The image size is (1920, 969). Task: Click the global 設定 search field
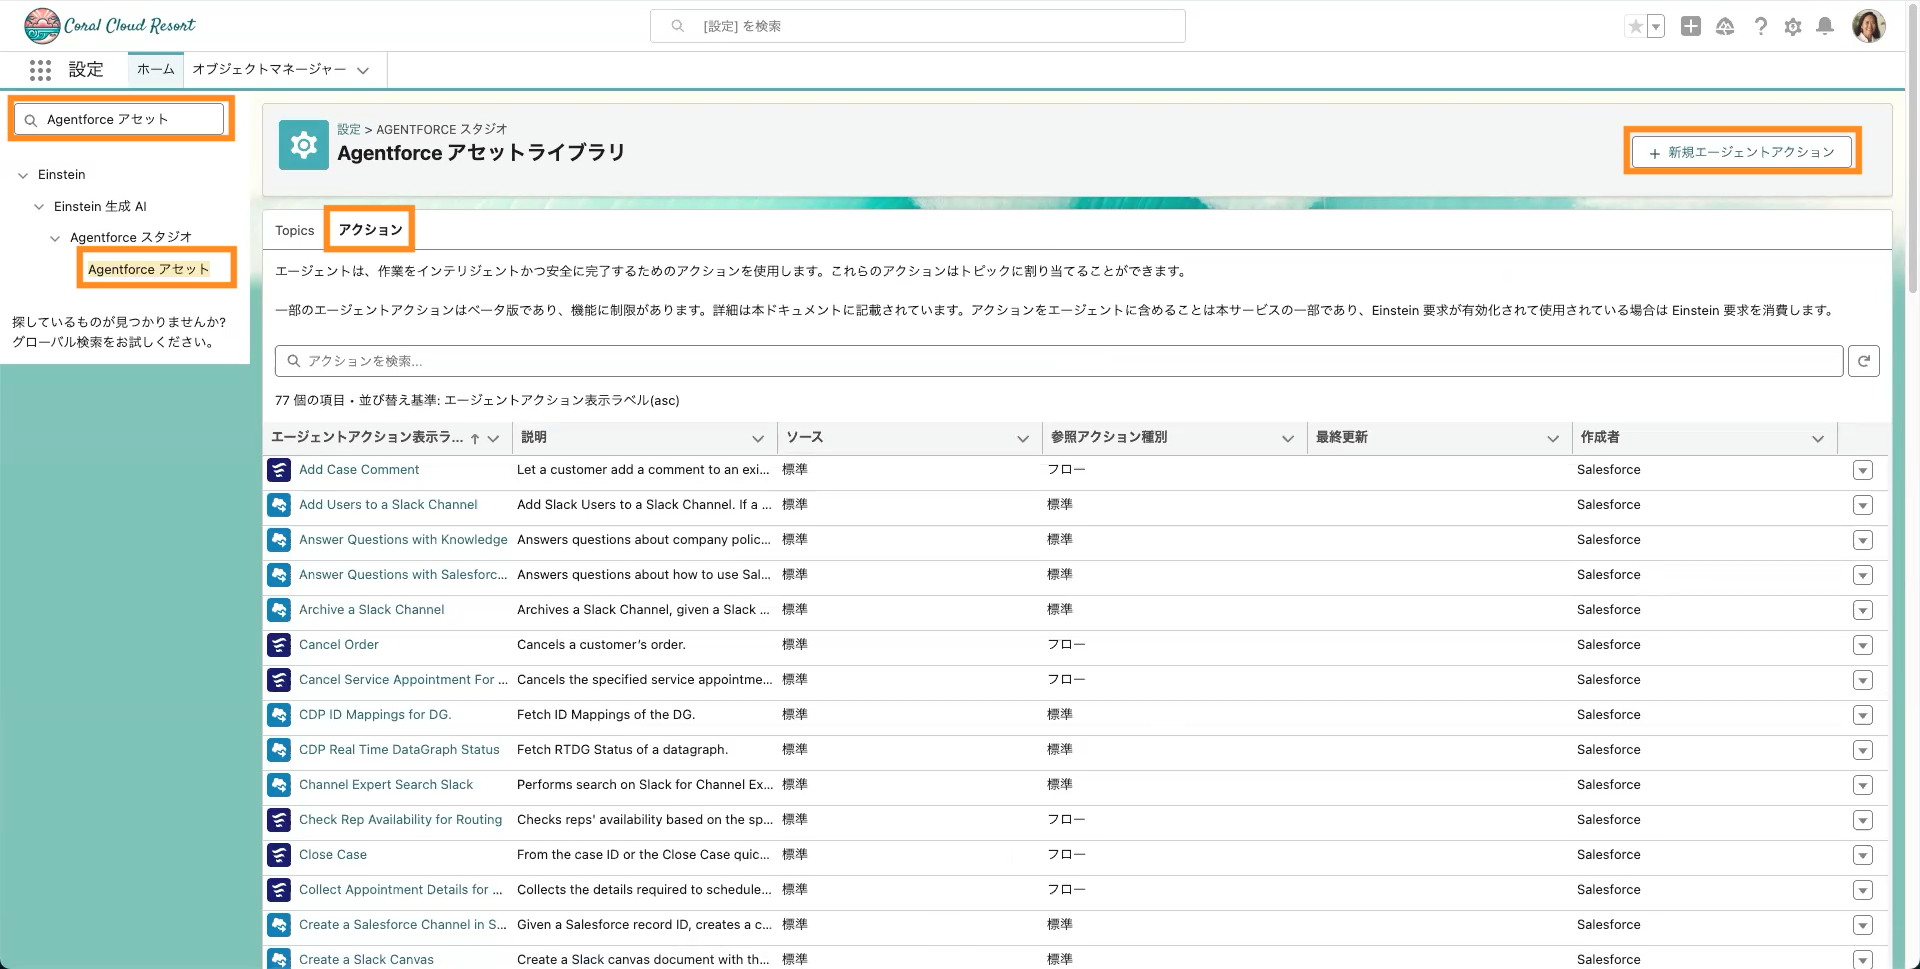click(918, 26)
